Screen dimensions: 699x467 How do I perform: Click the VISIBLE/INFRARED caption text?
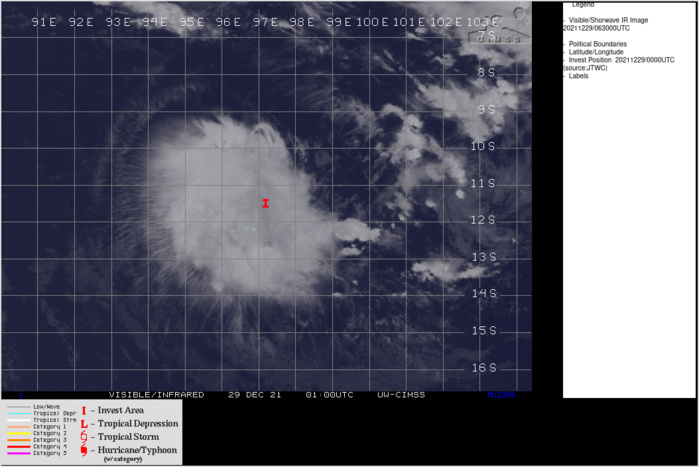[x=156, y=395]
